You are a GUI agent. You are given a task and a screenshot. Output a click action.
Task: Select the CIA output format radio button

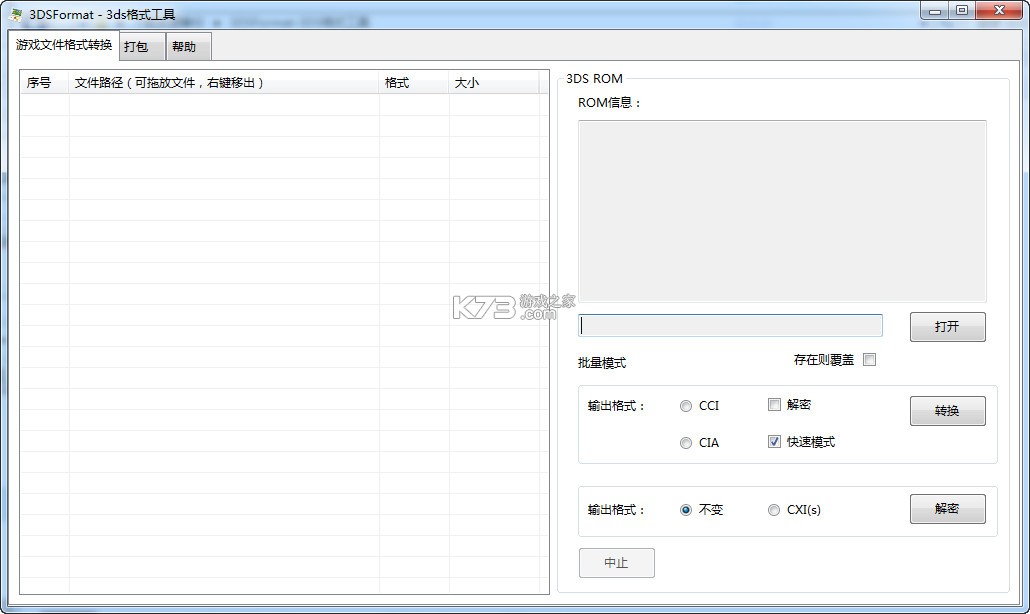pyautogui.click(x=686, y=442)
